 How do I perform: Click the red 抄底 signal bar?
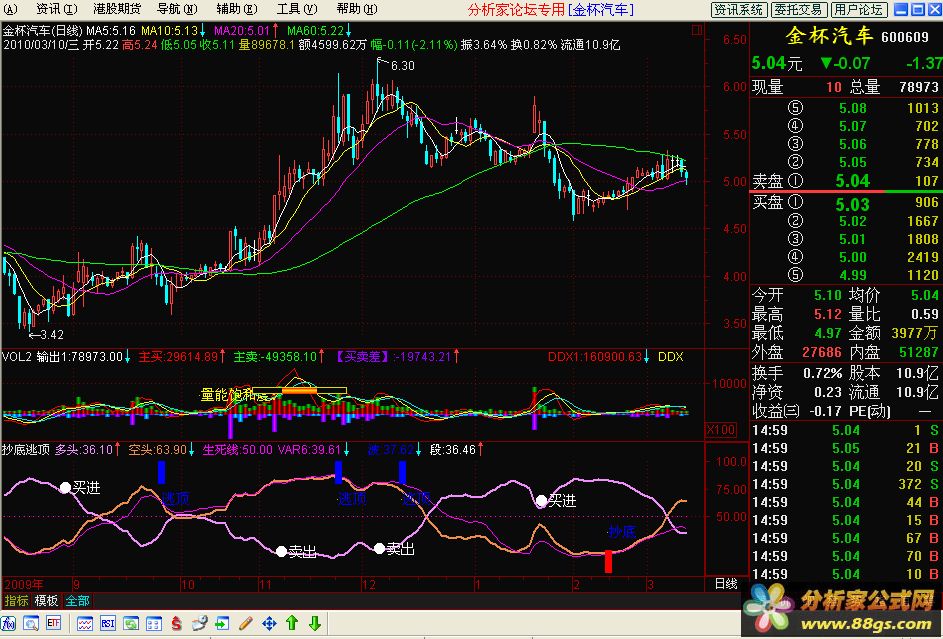click(x=608, y=561)
